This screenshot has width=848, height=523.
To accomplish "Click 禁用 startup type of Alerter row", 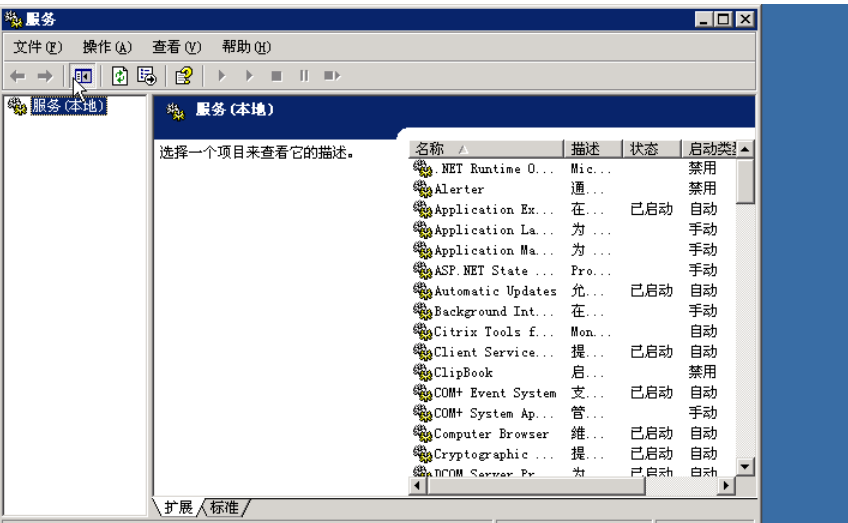I will [703, 189].
